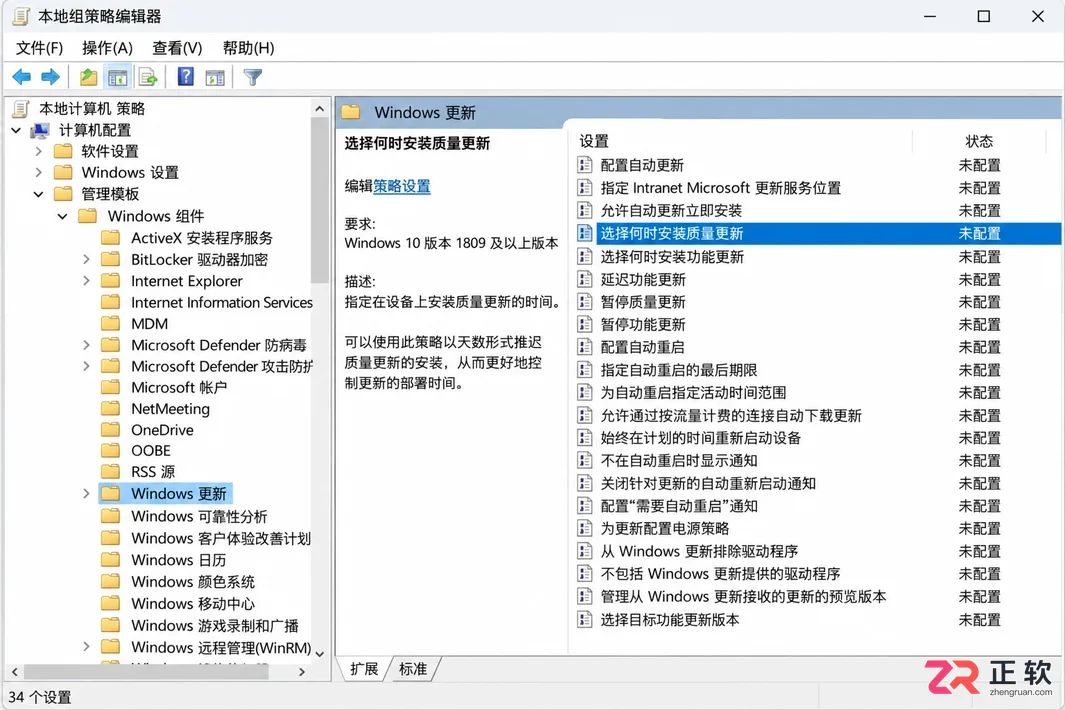The width and height of the screenshot is (1065, 710).
Task: Switch to the 标准 tab
Action: coord(413,669)
